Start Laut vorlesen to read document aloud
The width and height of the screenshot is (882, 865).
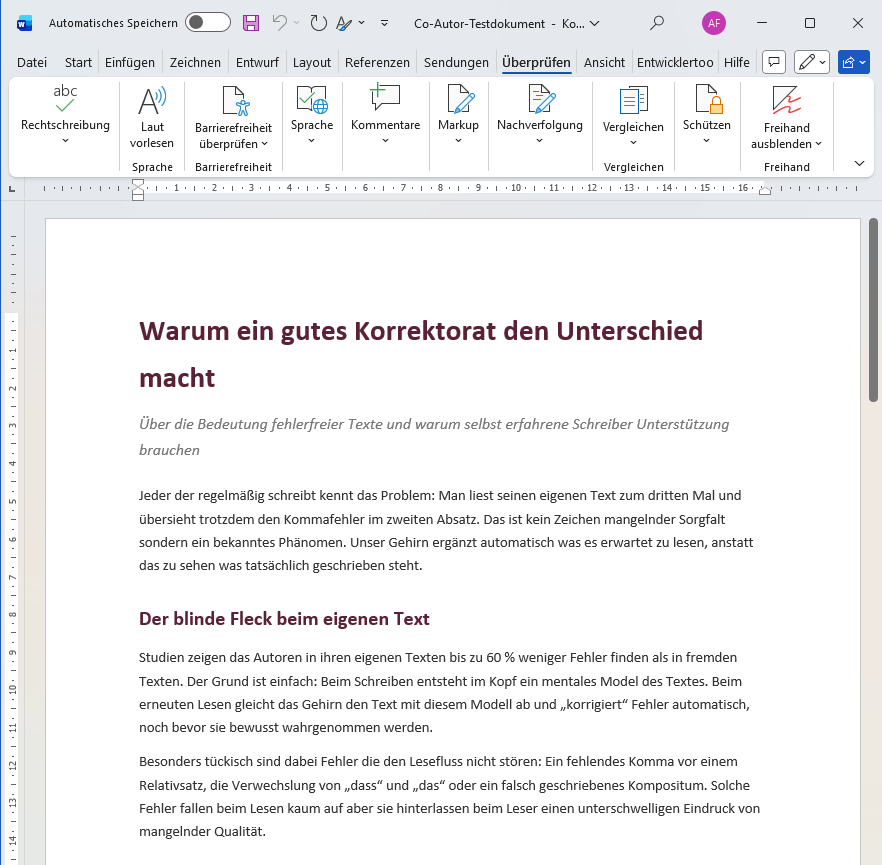(x=152, y=113)
